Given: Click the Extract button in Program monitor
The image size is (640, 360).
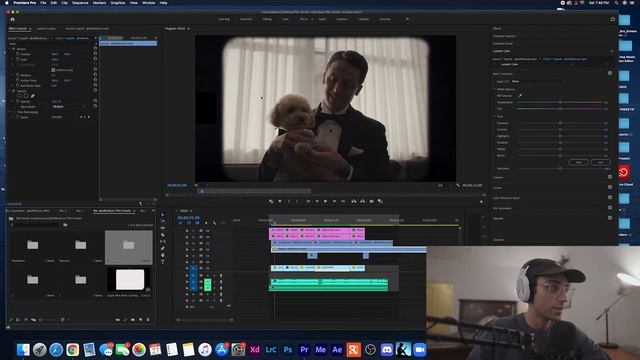Looking at the screenshot, I should [x=362, y=201].
